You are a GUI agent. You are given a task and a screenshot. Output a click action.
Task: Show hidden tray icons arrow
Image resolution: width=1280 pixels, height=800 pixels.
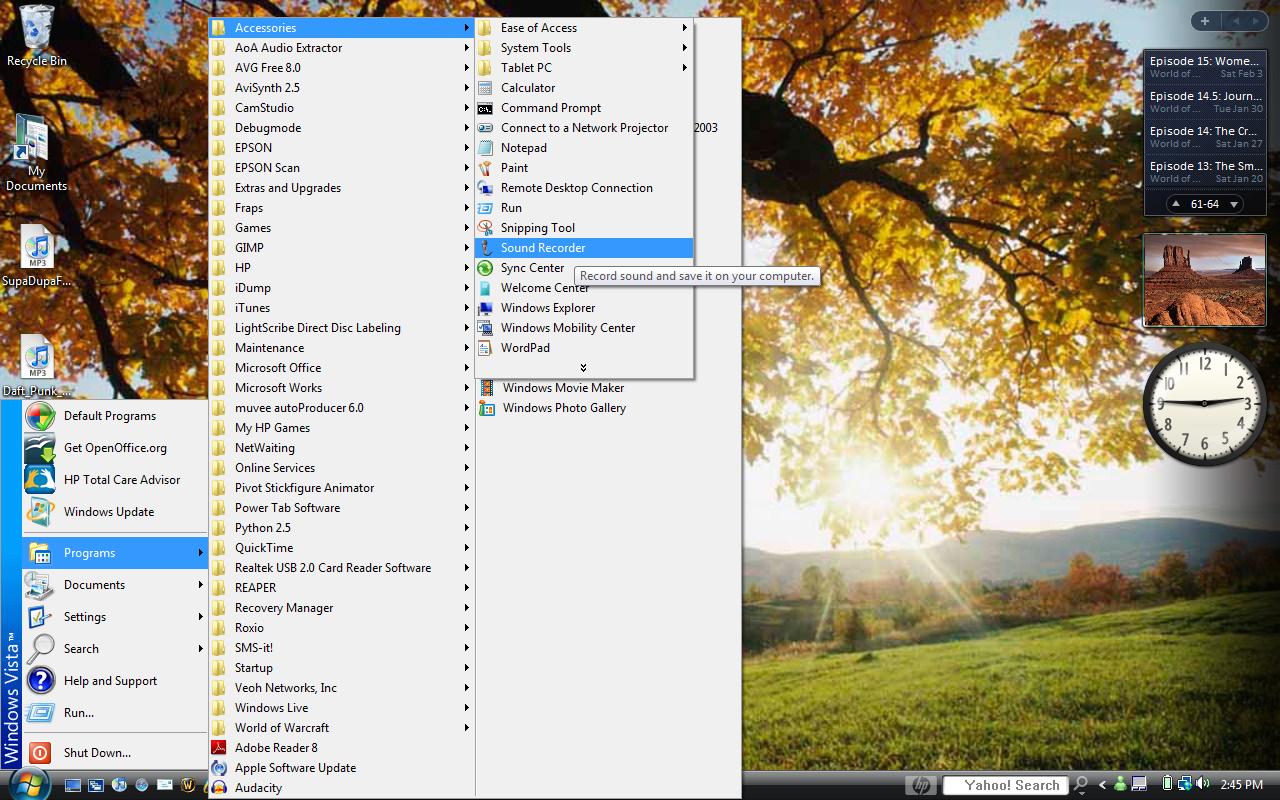(x=1102, y=785)
